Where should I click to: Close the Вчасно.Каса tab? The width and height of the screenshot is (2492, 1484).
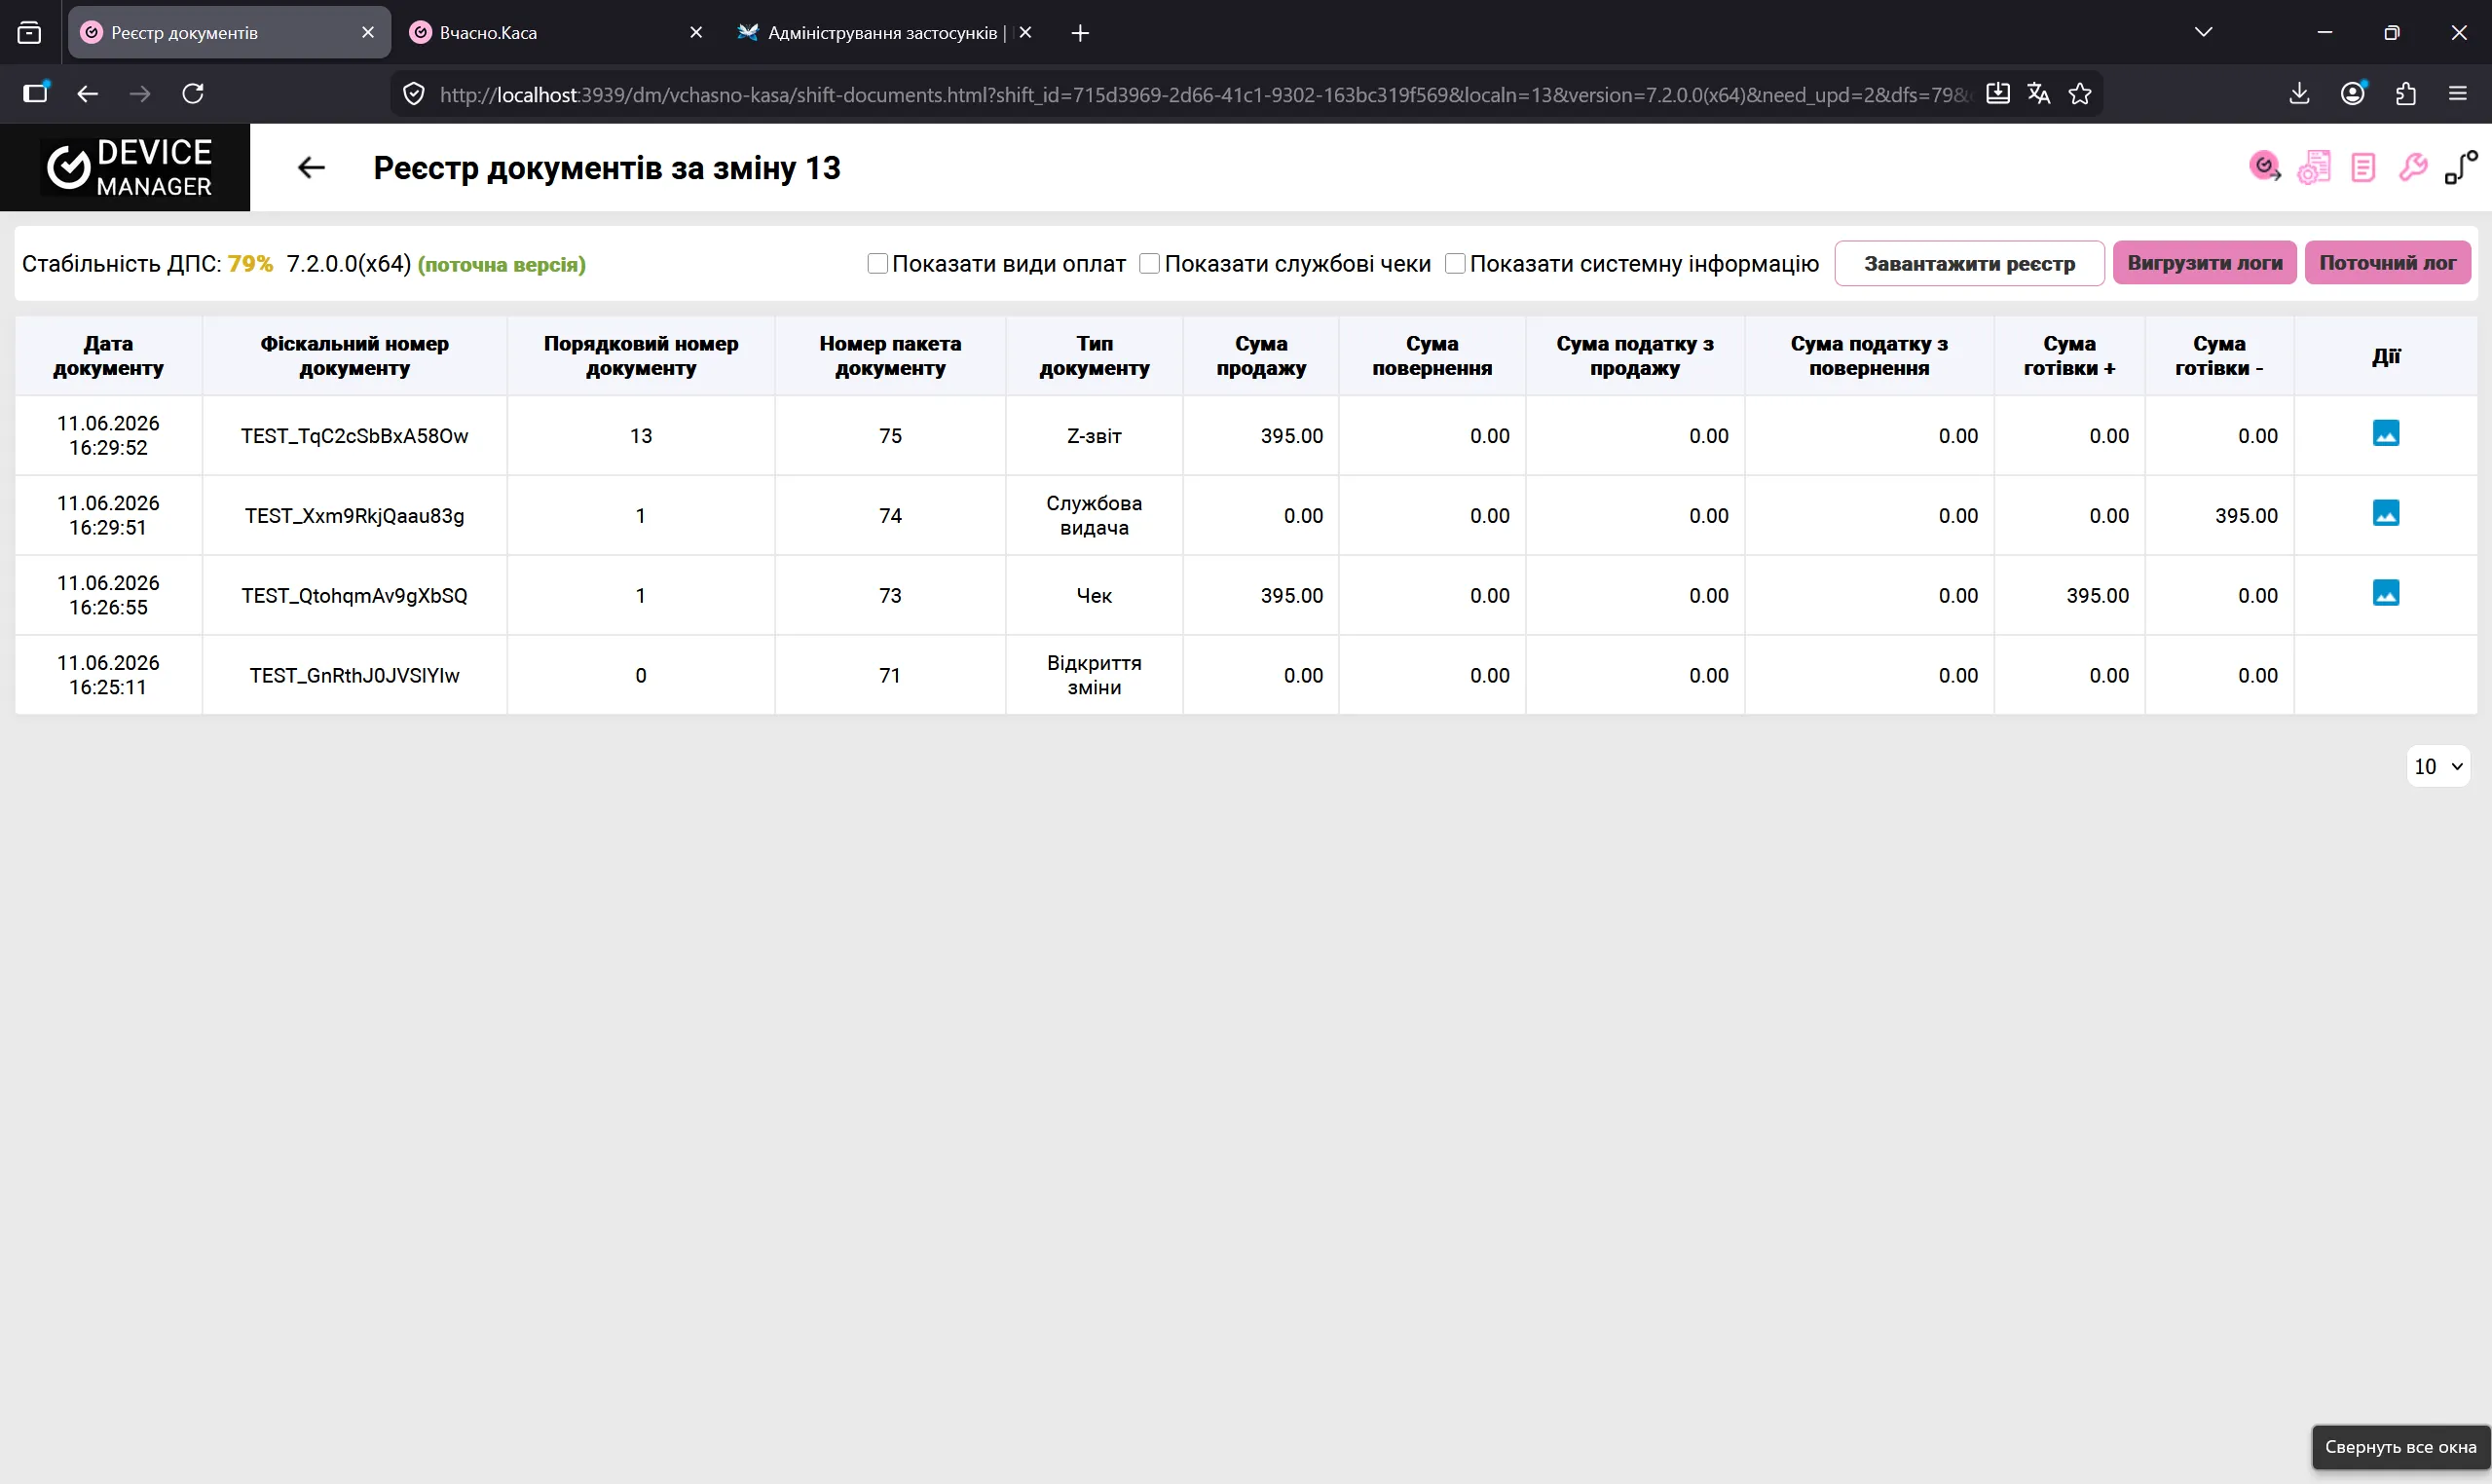coord(697,33)
